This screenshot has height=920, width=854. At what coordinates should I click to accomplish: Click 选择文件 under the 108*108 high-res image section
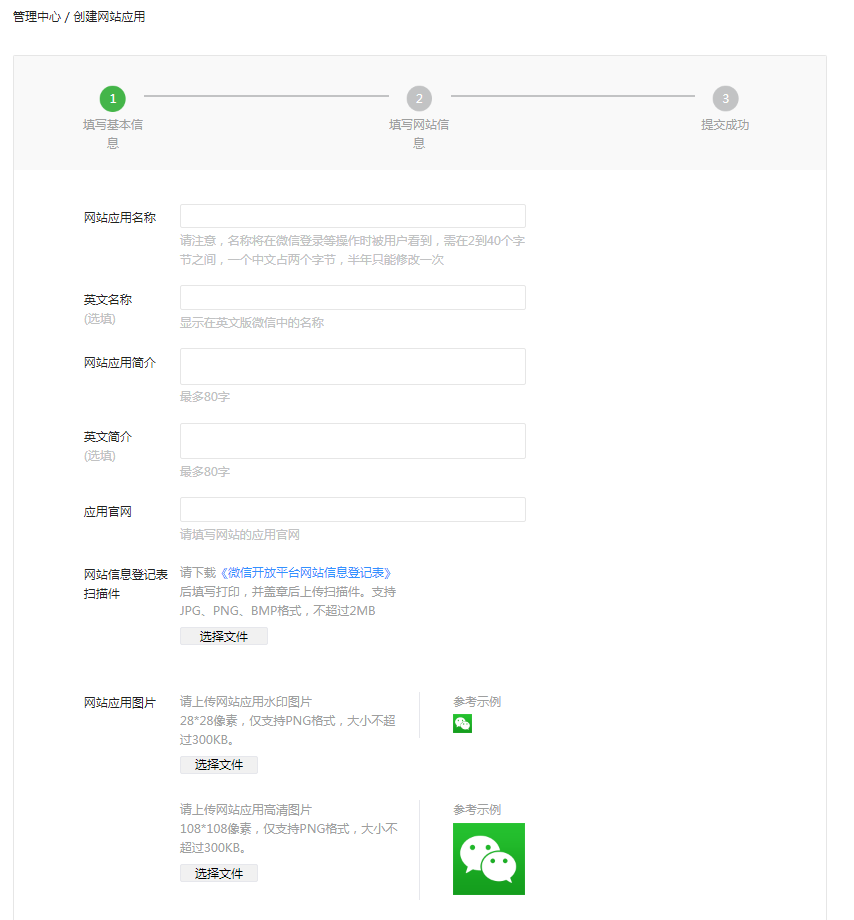pyautogui.click(x=218, y=872)
